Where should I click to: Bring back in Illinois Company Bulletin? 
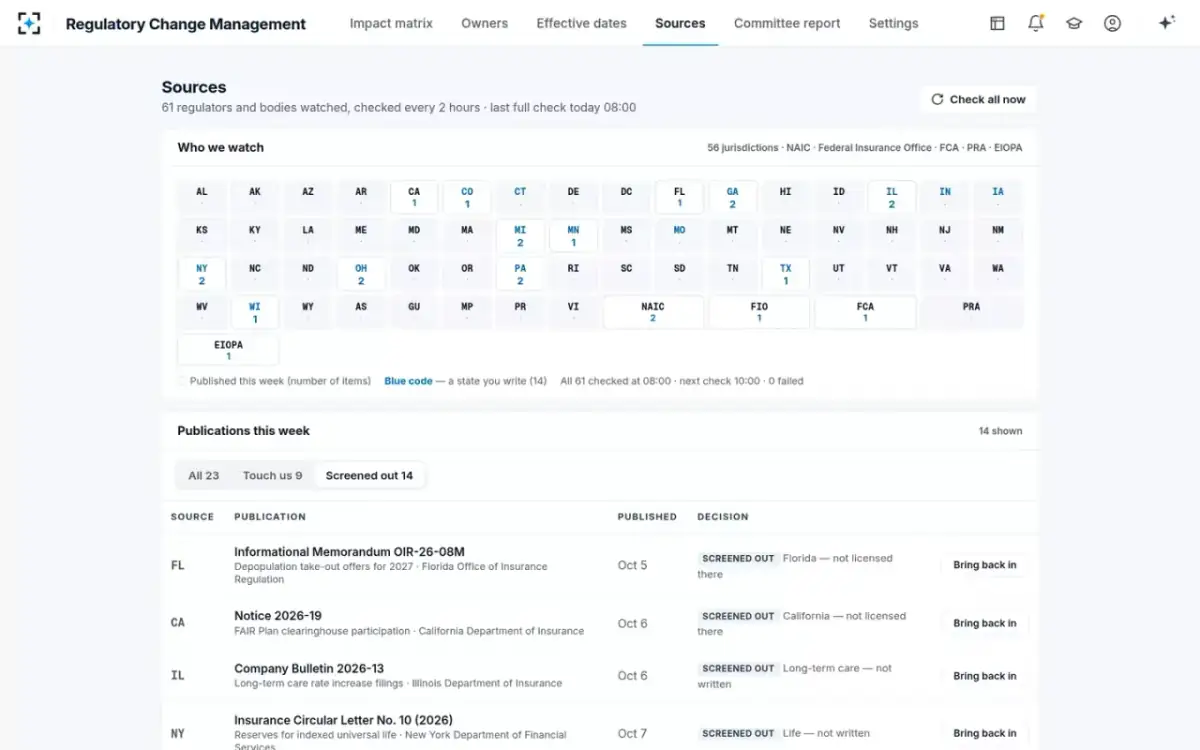pyautogui.click(x=984, y=676)
